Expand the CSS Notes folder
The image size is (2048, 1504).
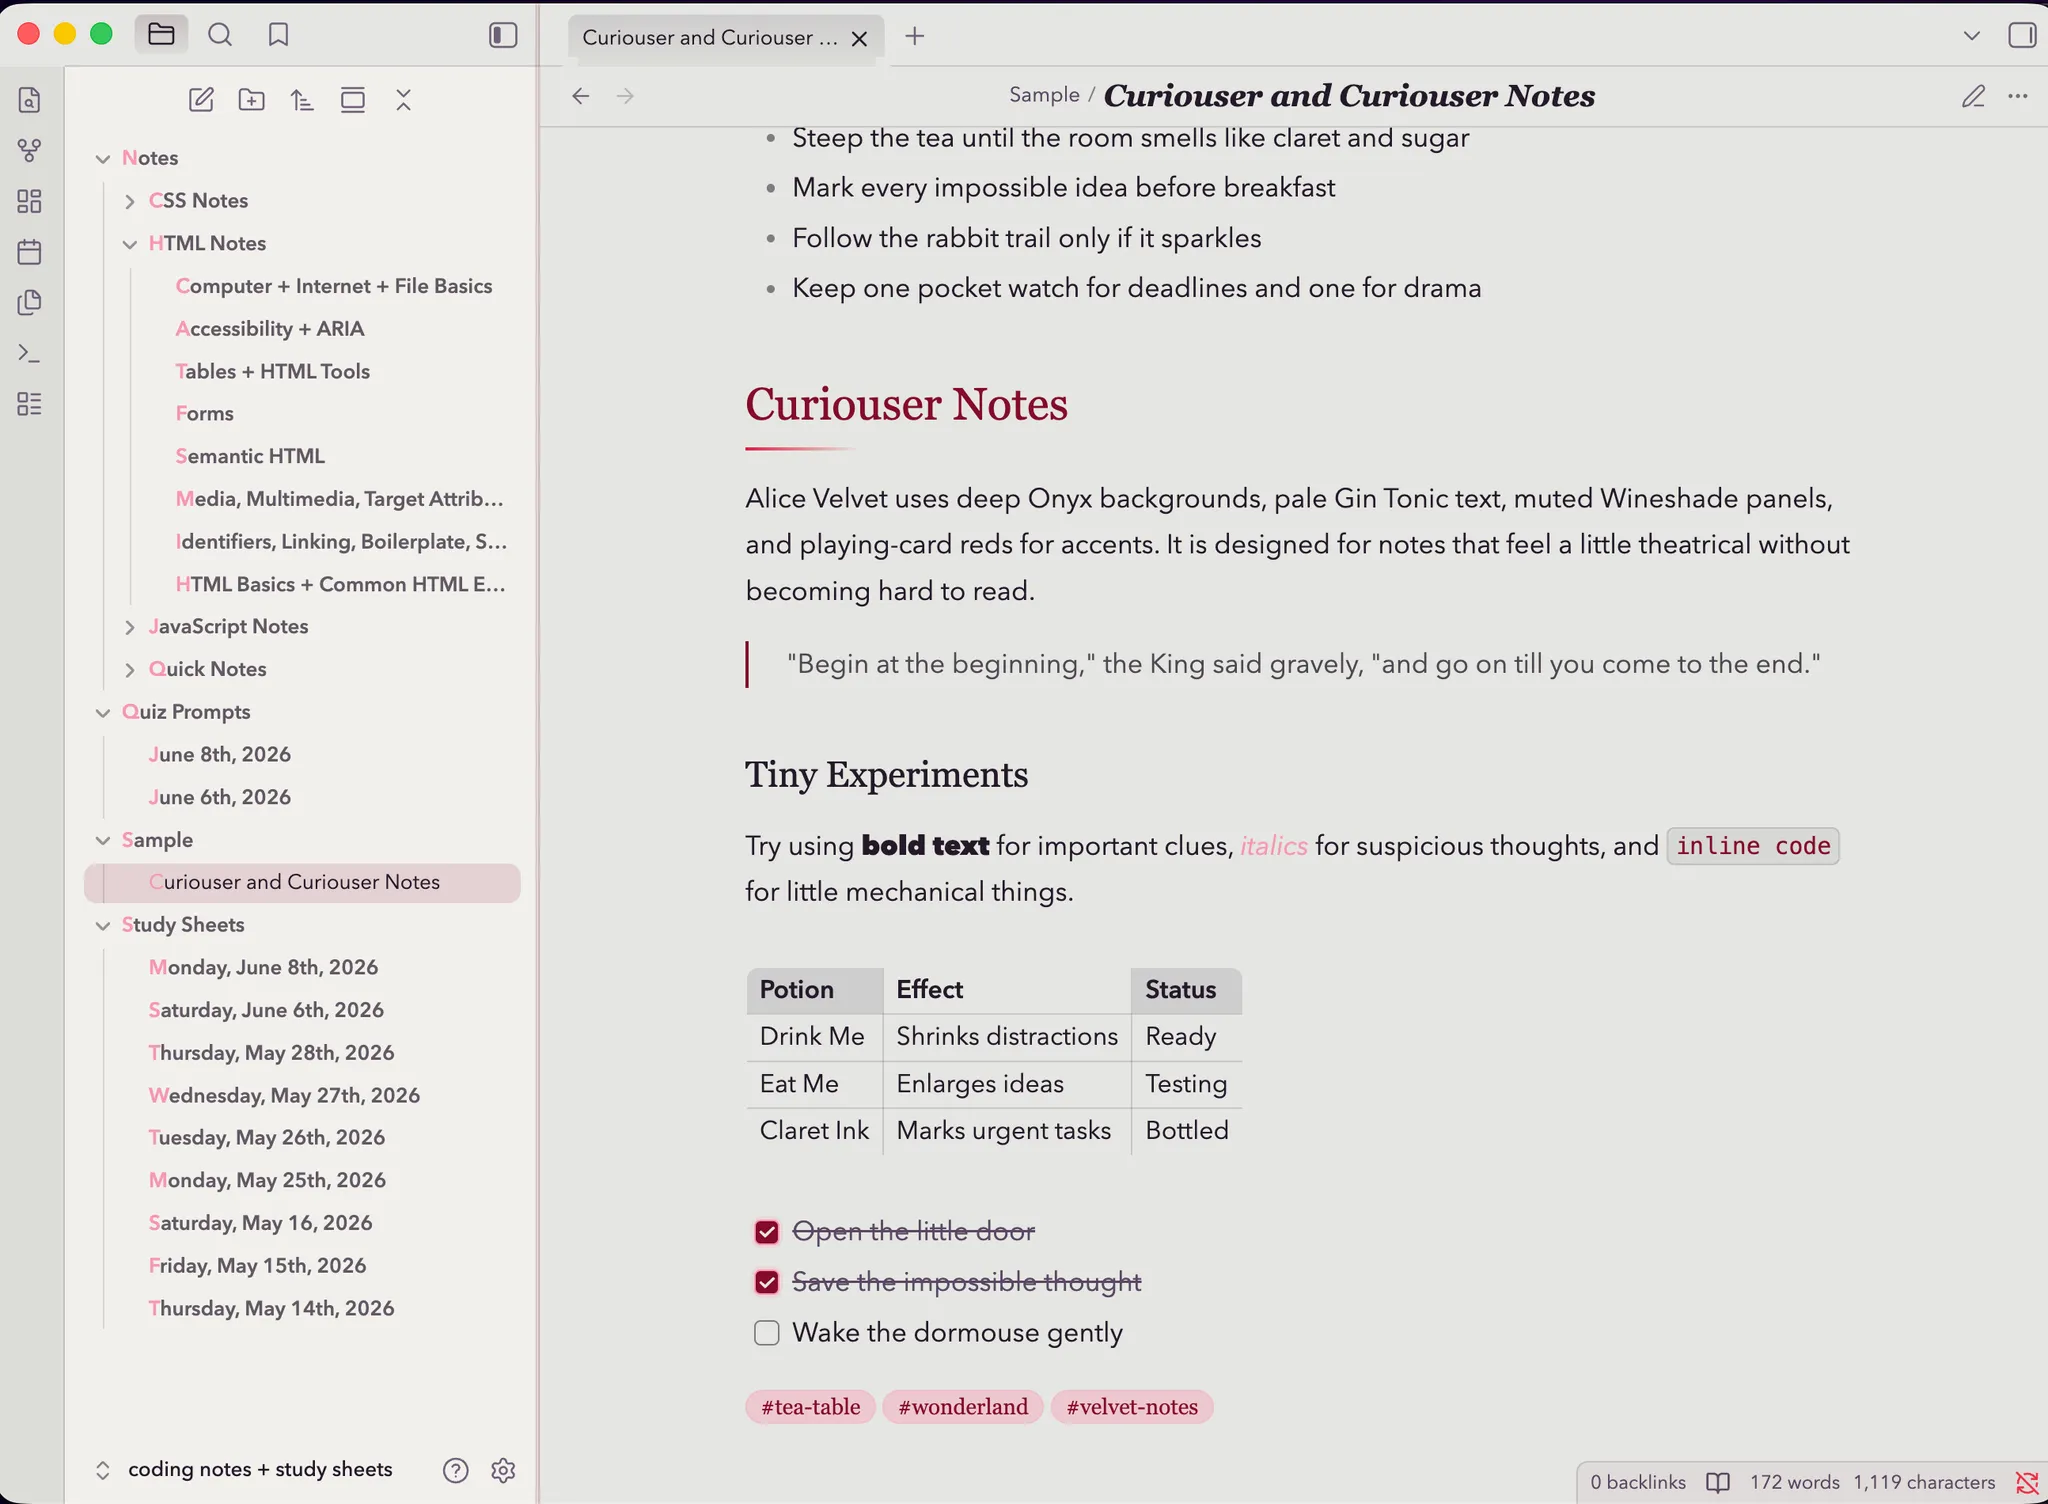point(130,201)
